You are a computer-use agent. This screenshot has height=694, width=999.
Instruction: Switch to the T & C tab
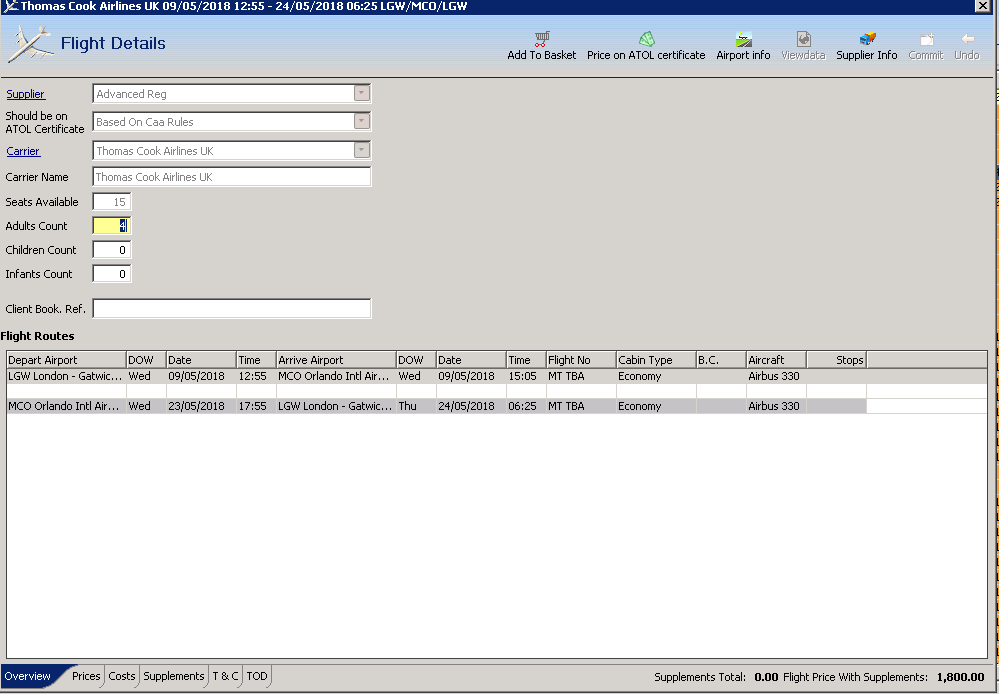[226, 676]
